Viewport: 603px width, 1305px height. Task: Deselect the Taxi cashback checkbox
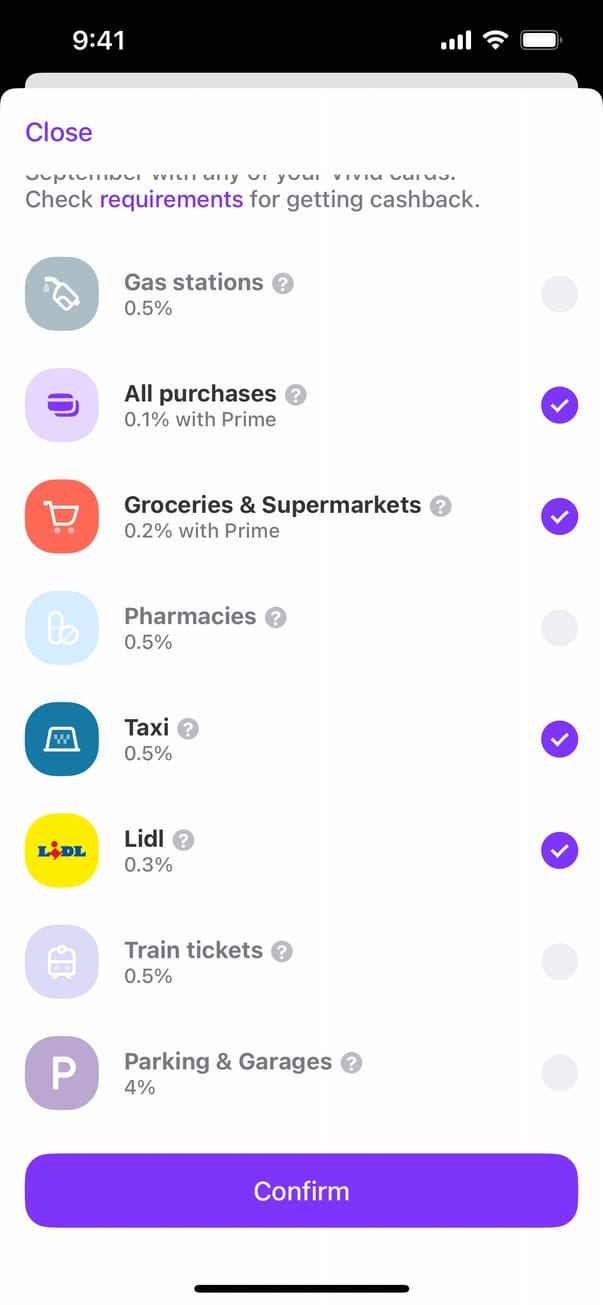[559, 739]
